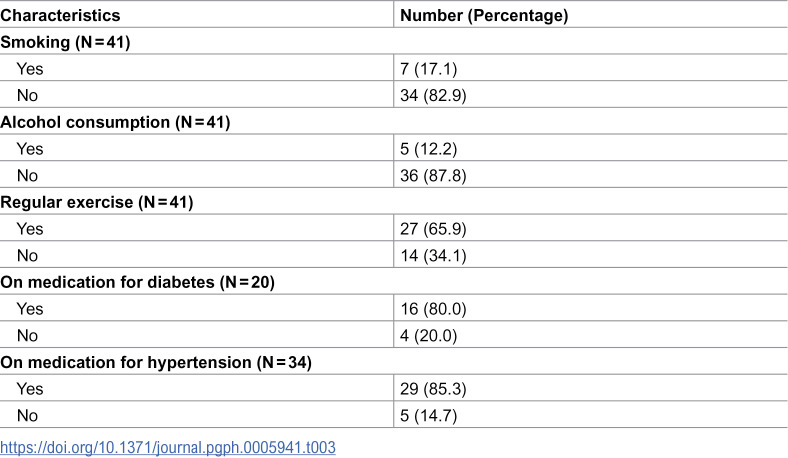
Task: Click the Yes label under Smoking
Action: 30,68
